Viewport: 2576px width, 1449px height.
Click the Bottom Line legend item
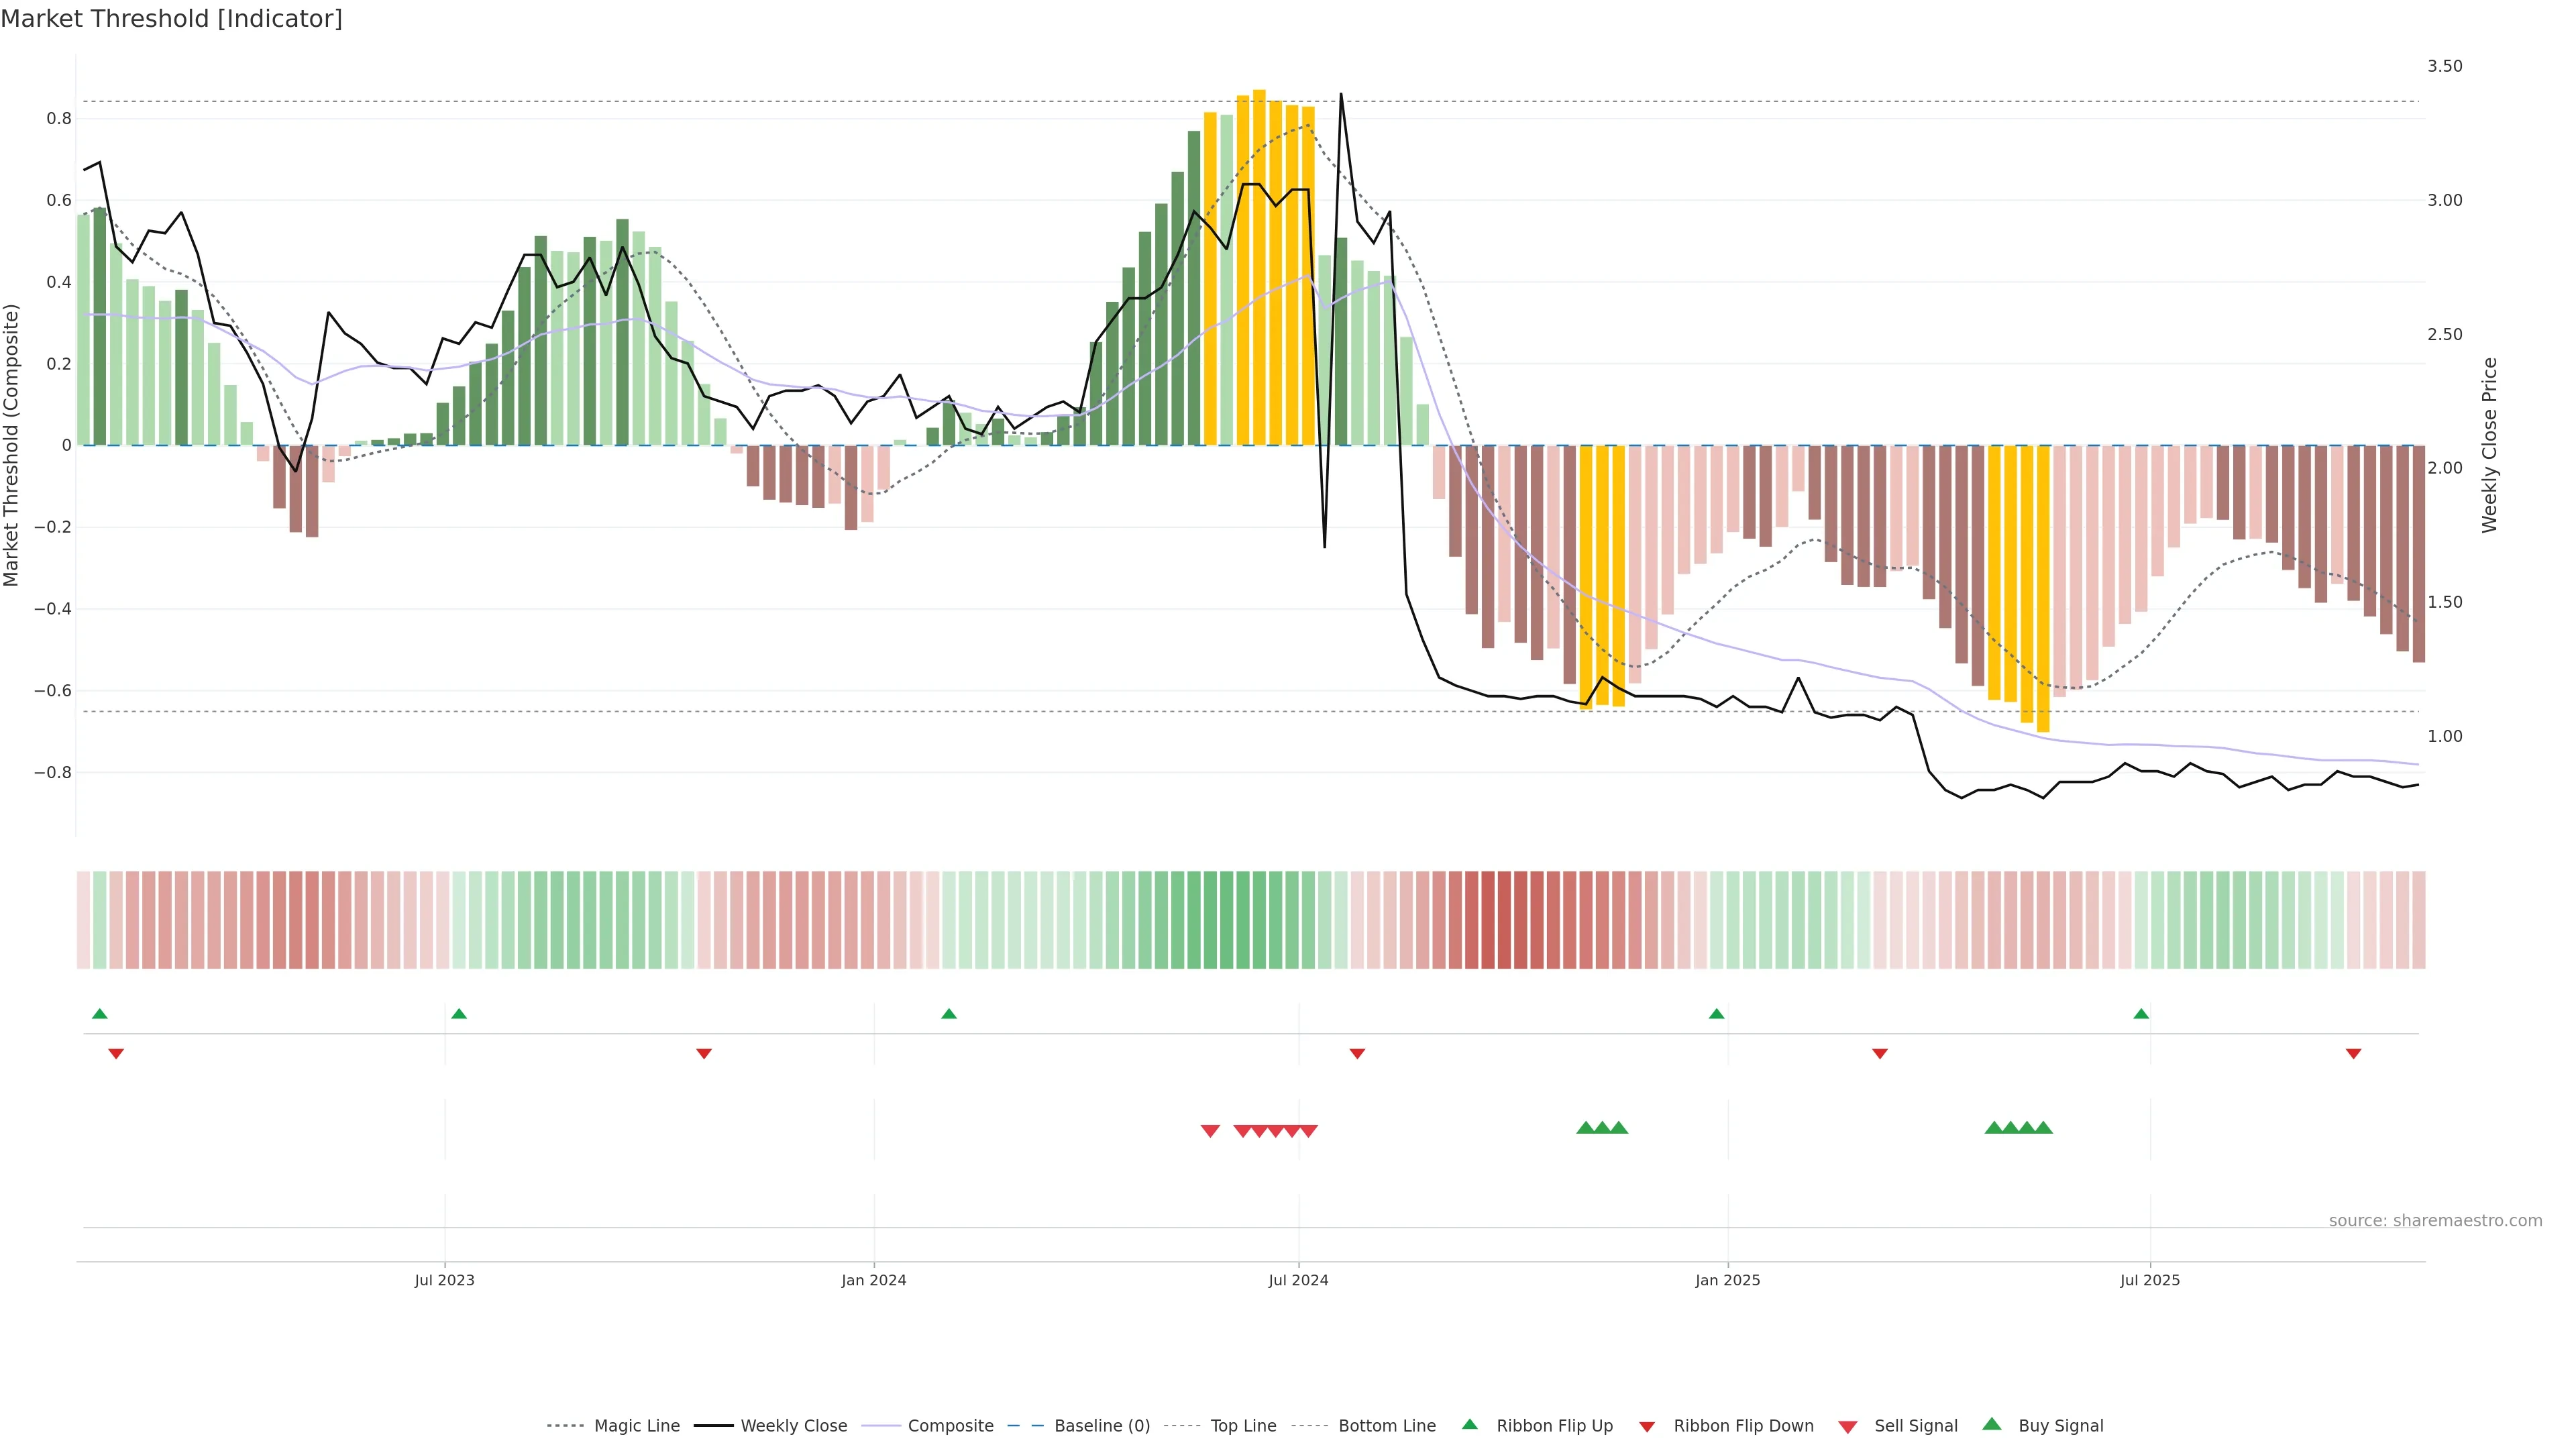pos(1386,1426)
